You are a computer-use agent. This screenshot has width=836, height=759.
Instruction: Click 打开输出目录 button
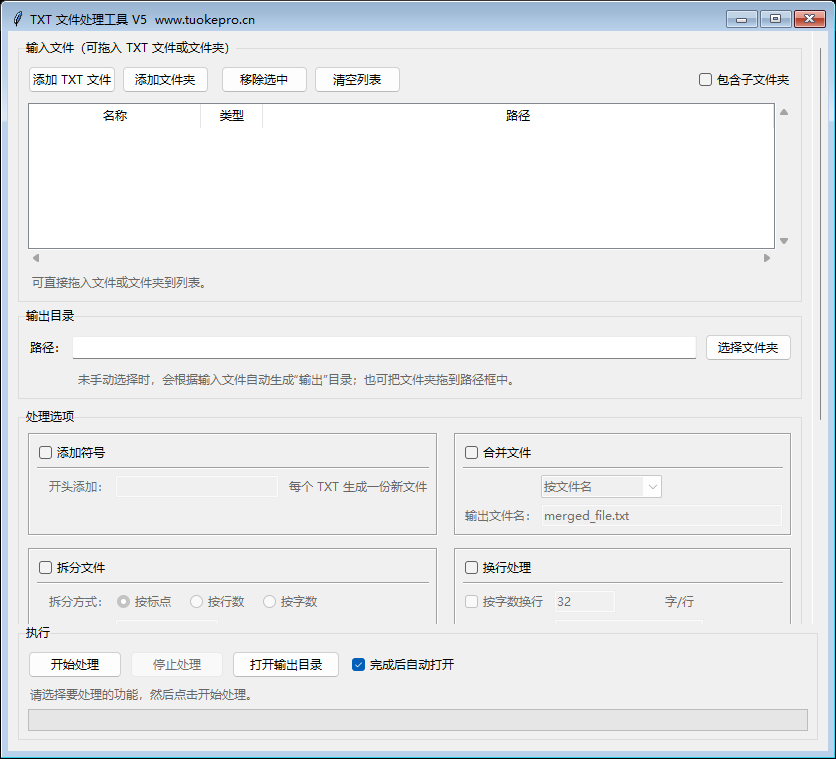[286, 665]
